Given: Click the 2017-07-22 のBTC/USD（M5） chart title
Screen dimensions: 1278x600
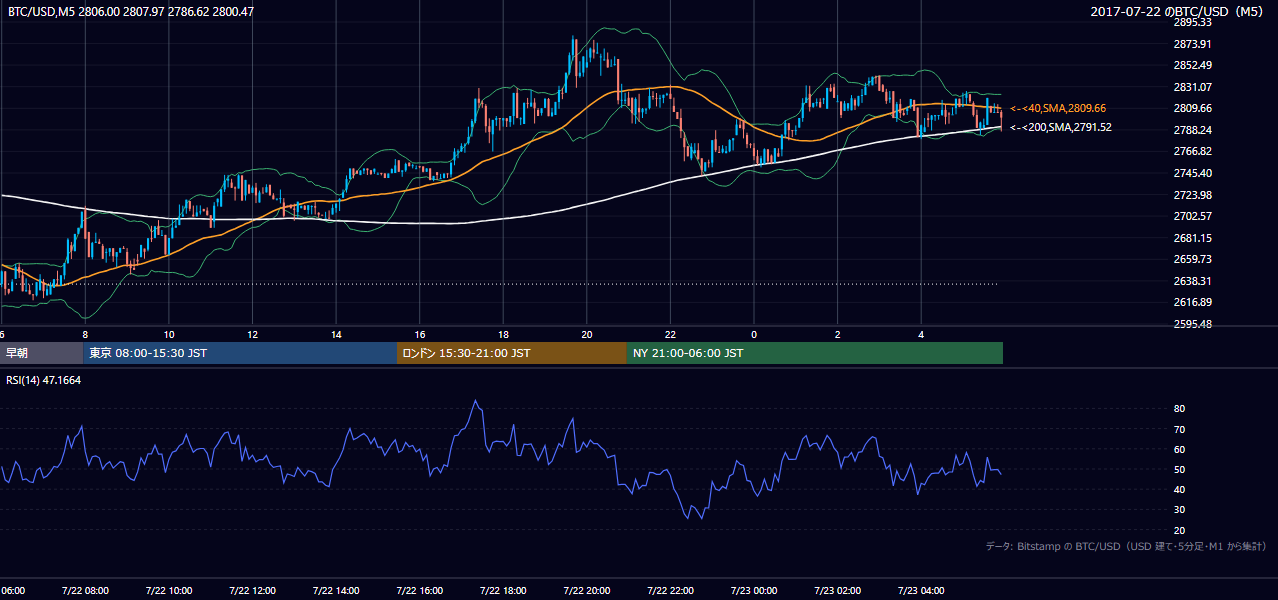Looking at the screenshot, I should (x=1179, y=12).
